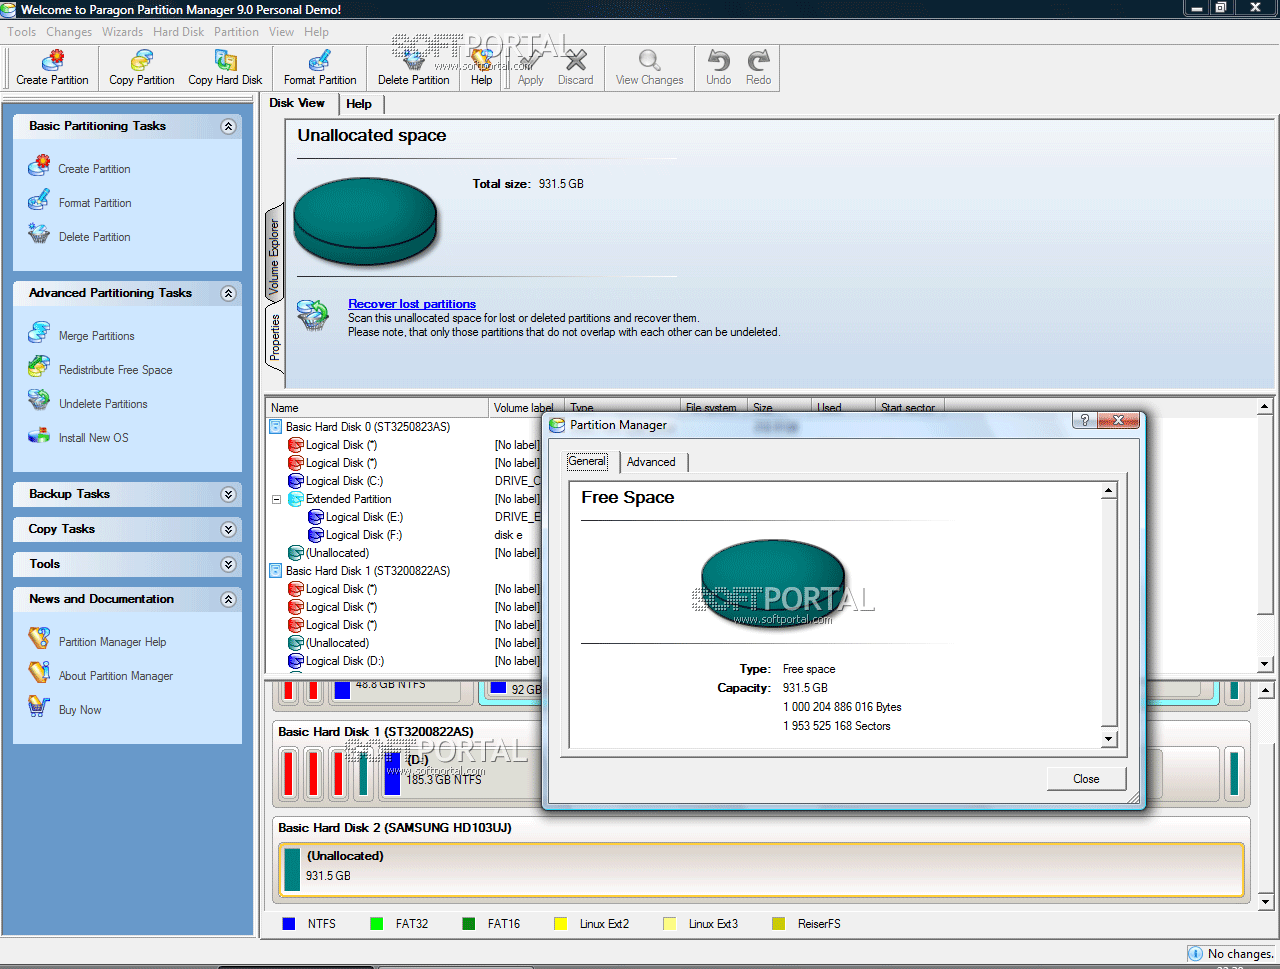Click the Recover lost partitions icon
This screenshot has height=969, width=1280.
click(313, 315)
